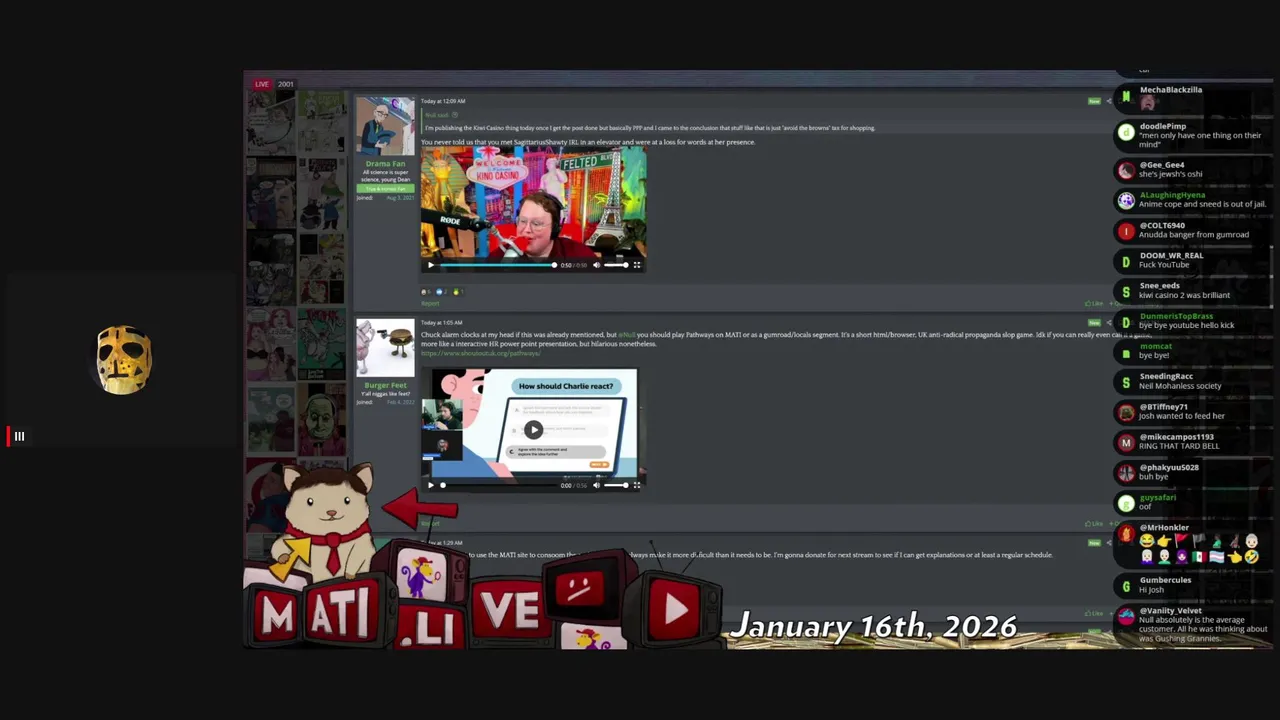Open SneedingRacc's chat avatar
The image size is (1280, 720).
click(x=1126, y=382)
